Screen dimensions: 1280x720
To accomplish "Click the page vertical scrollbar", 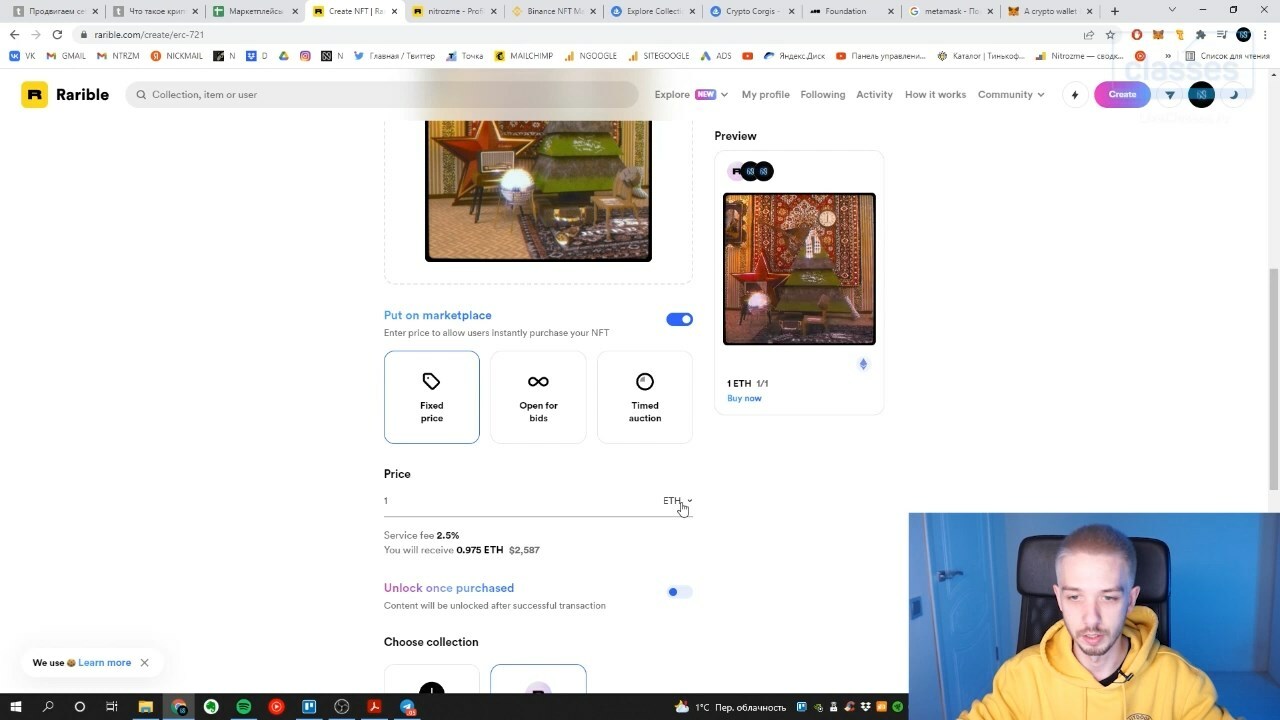I will coord(1274,380).
